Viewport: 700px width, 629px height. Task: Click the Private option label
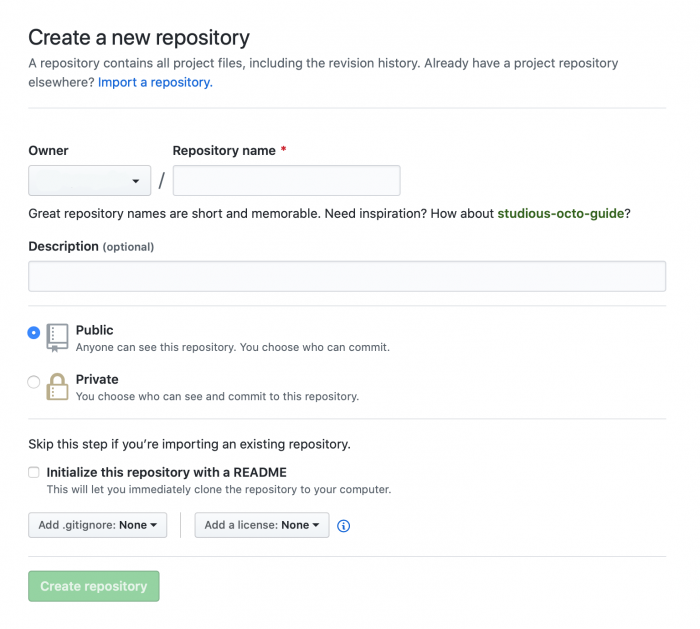[97, 379]
